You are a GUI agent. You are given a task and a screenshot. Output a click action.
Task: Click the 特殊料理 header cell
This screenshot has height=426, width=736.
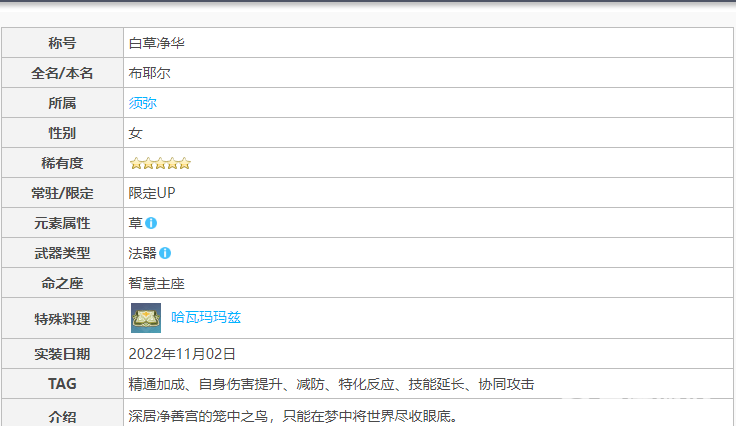tap(62, 319)
